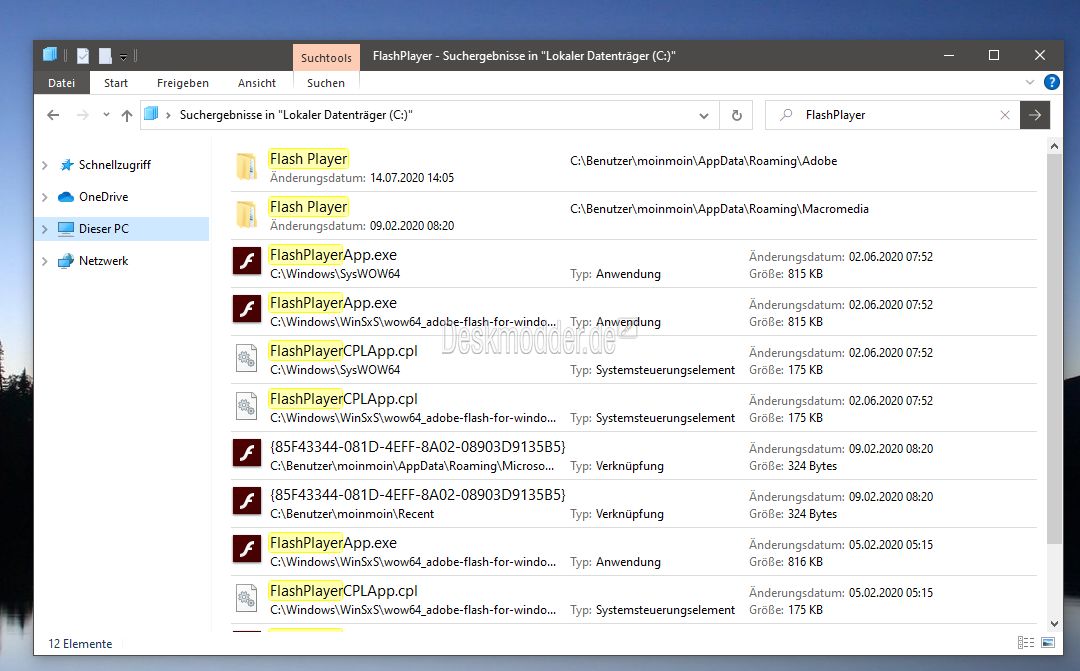Click the 12 Elemente status text
The width and height of the screenshot is (1080, 671).
(x=80, y=644)
